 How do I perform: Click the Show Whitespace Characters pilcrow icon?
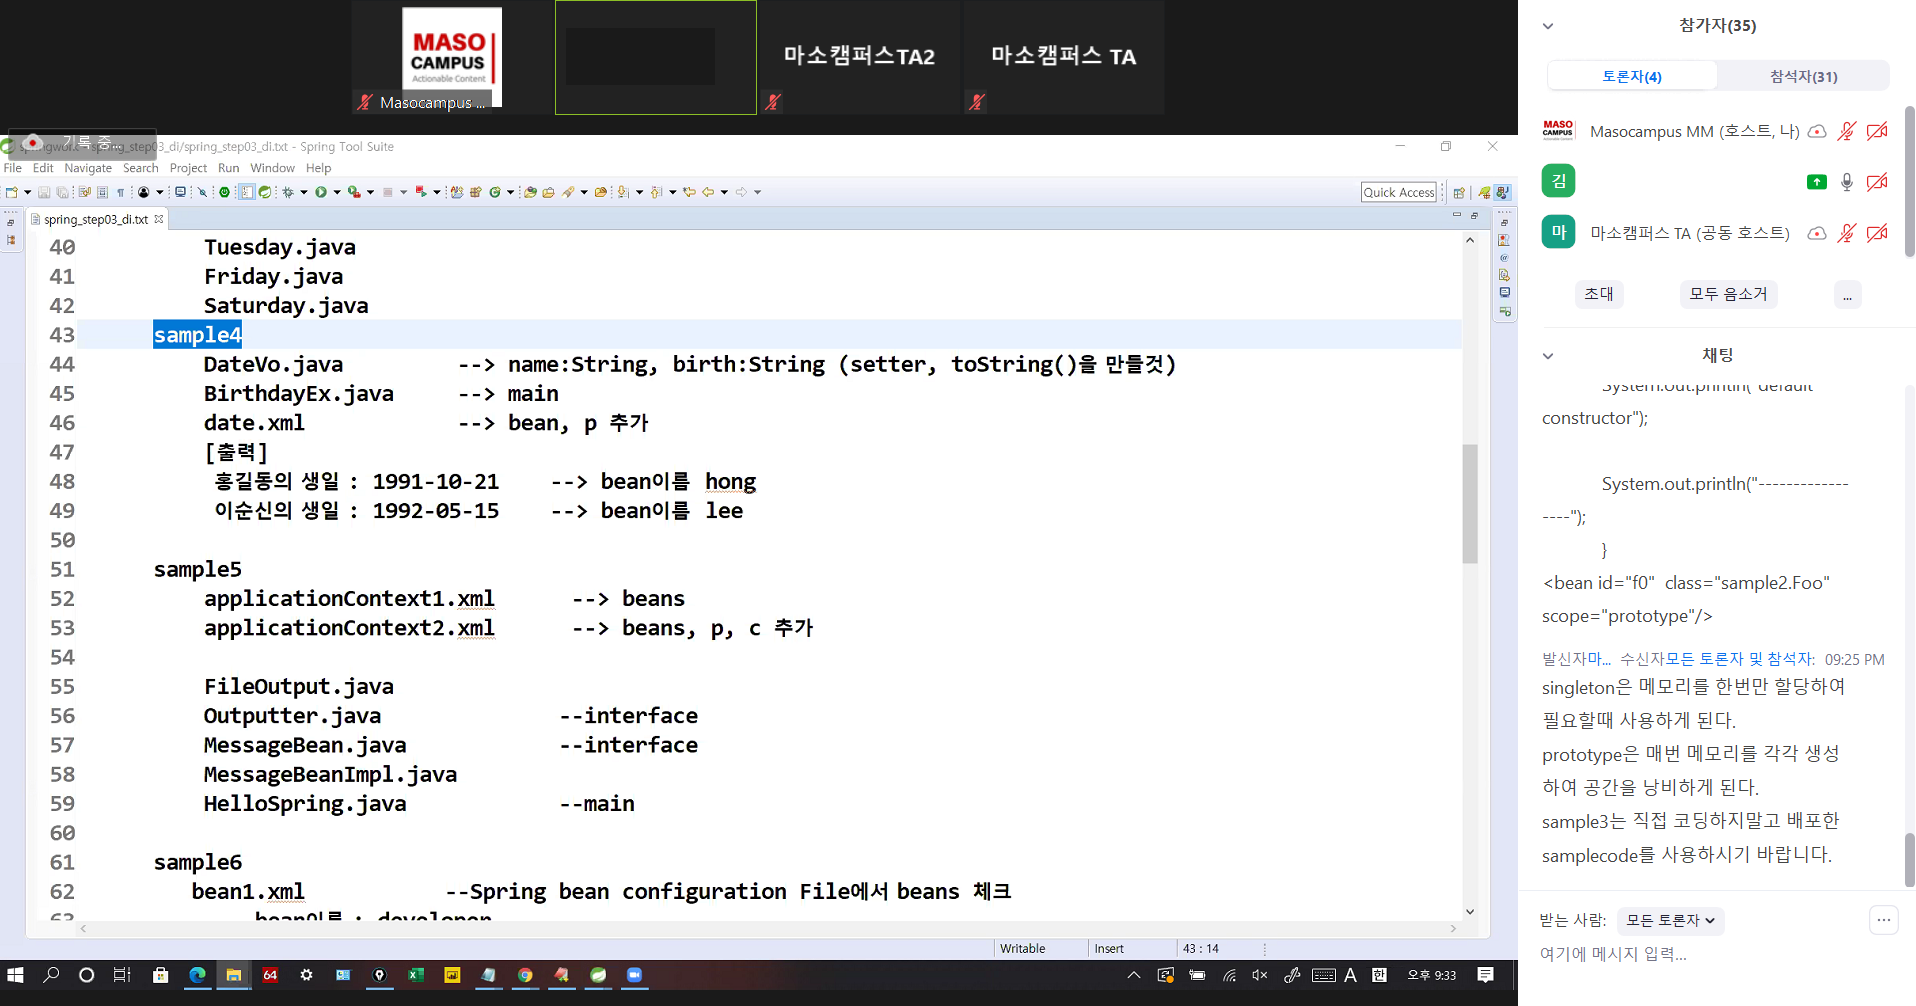point(121,192)
